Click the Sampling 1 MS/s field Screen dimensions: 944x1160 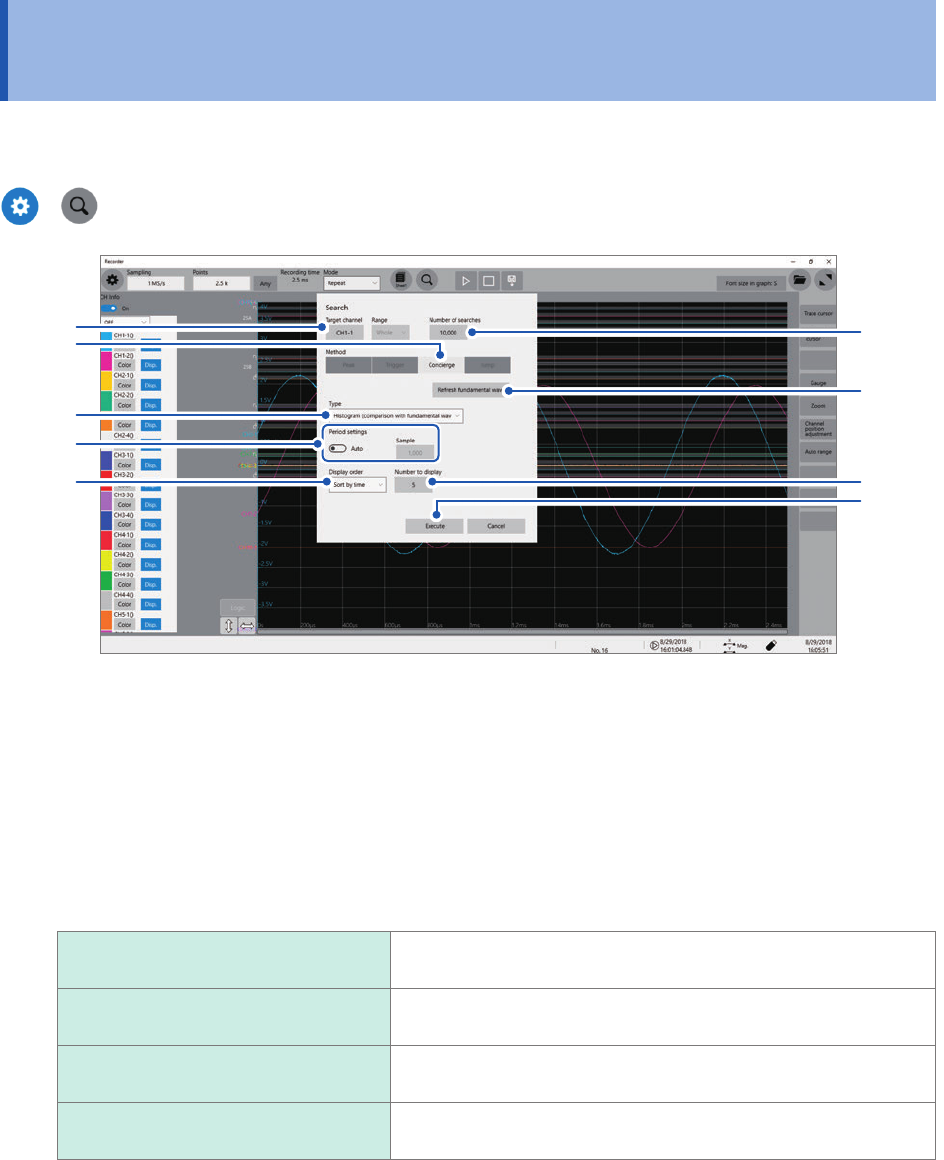point(155,283)
